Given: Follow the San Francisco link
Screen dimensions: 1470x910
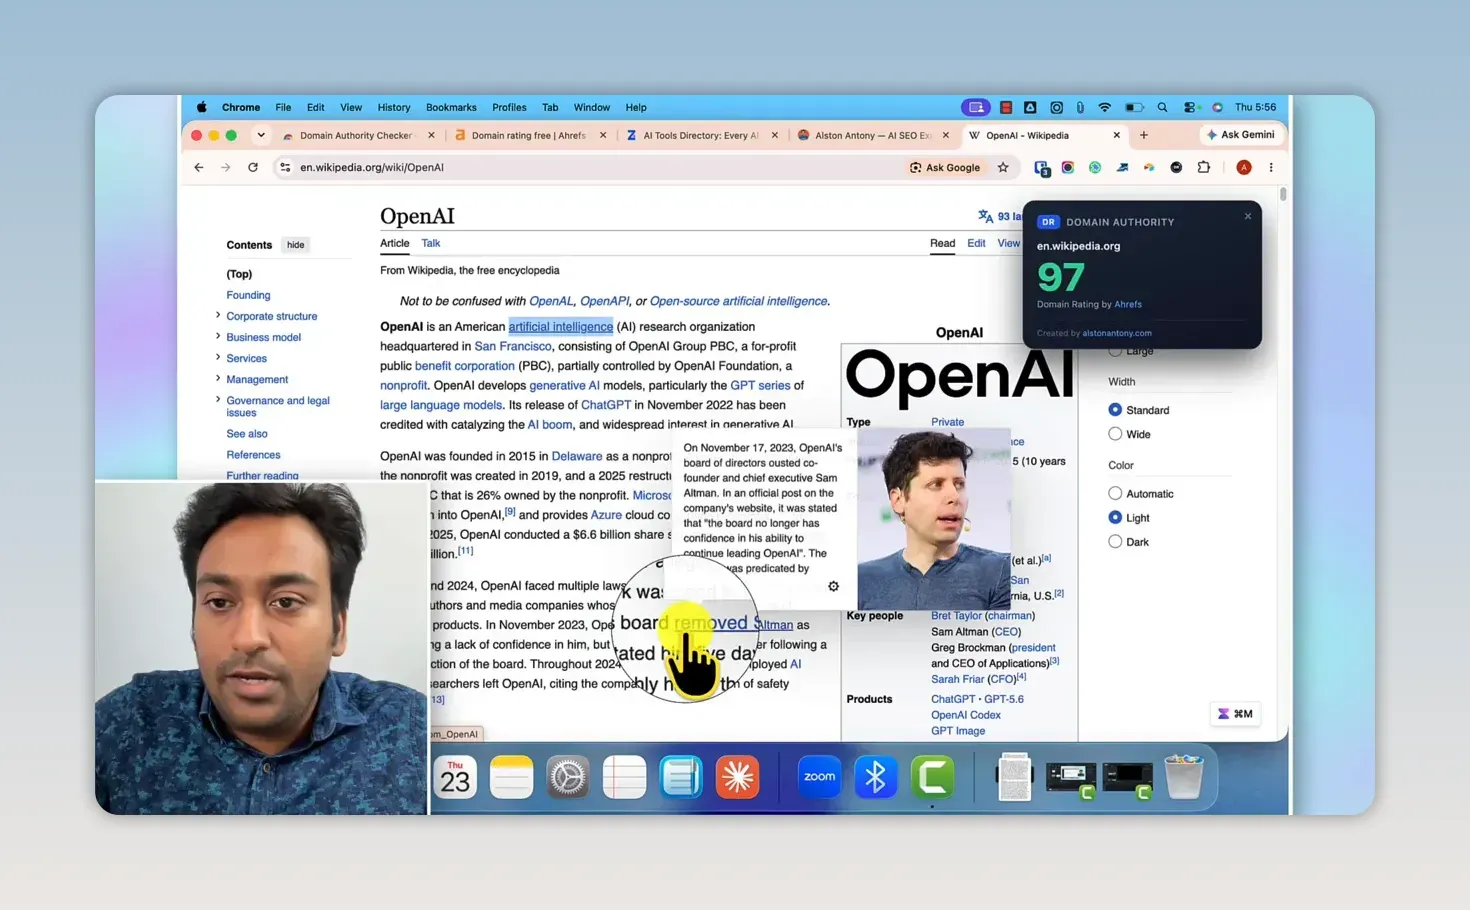Looking at the screenshot, I should [513, 346].
